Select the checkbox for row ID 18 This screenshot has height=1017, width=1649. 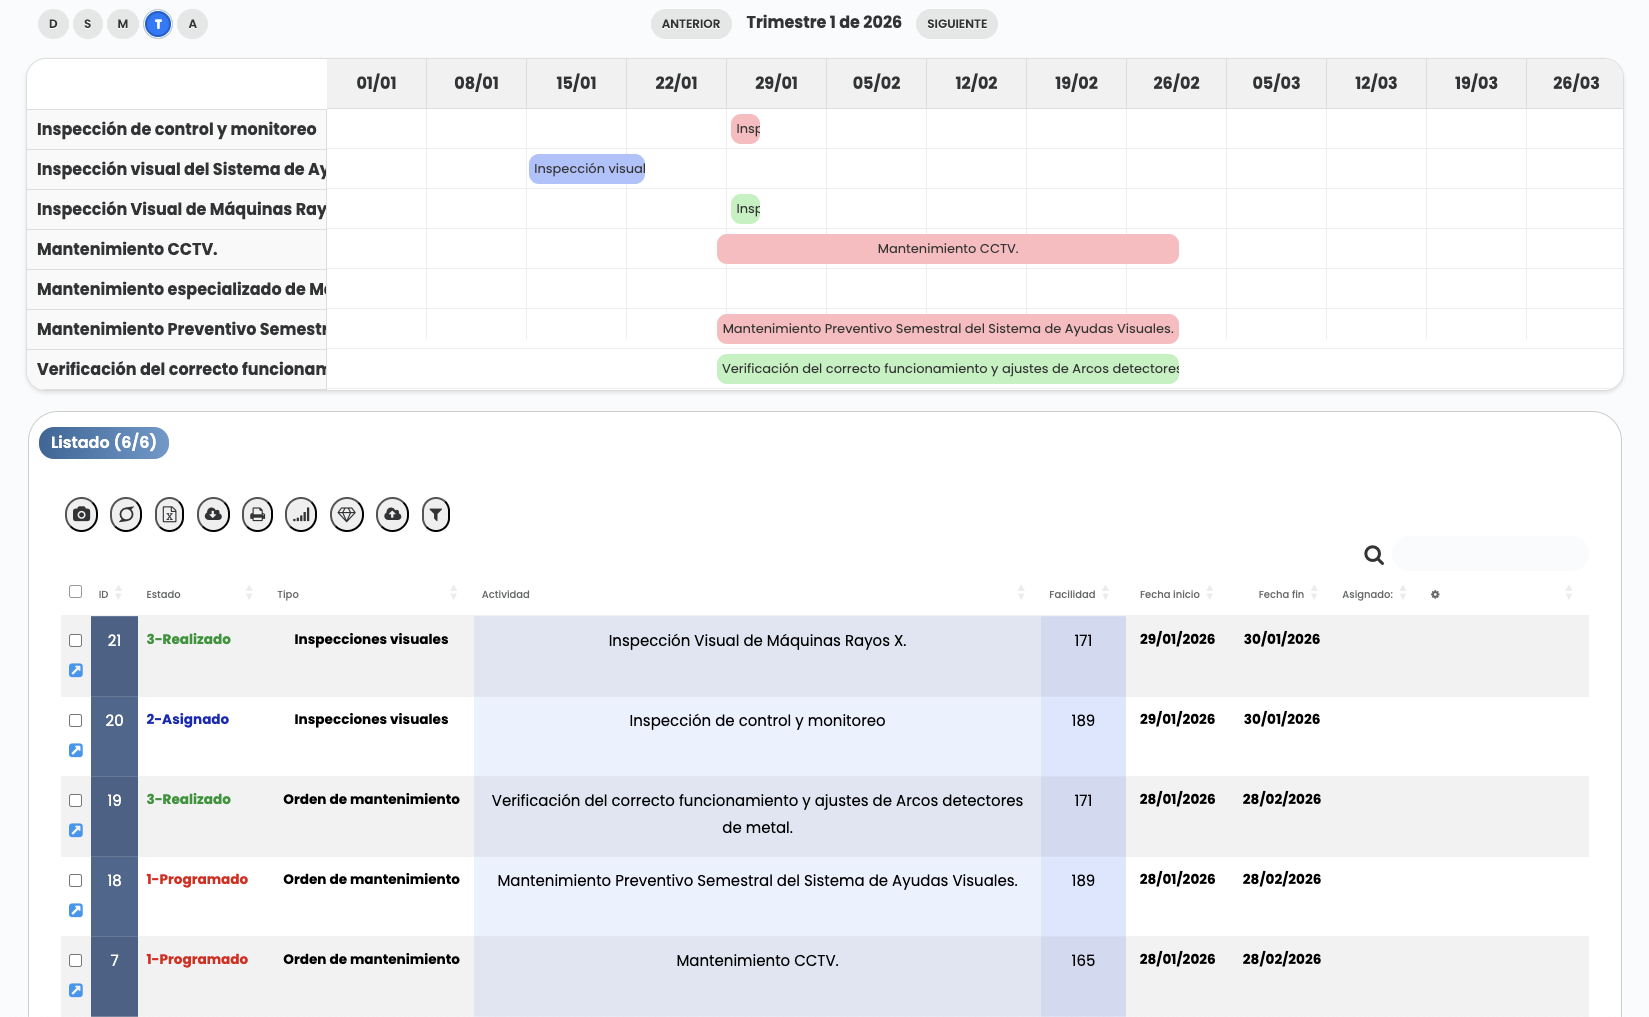click(x=75, y=880)
